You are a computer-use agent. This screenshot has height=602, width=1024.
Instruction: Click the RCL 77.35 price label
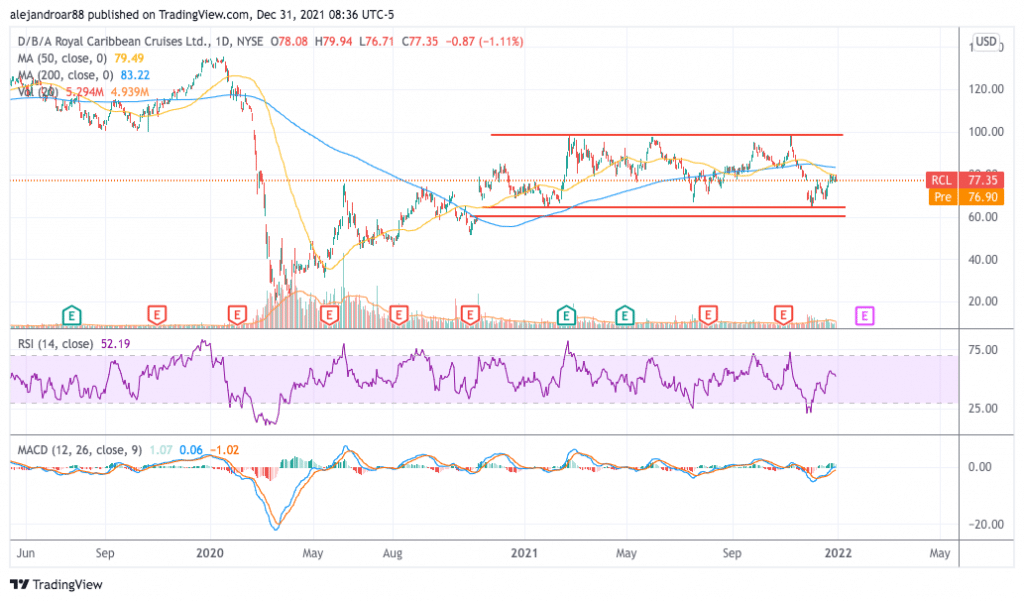click(965, 180)
